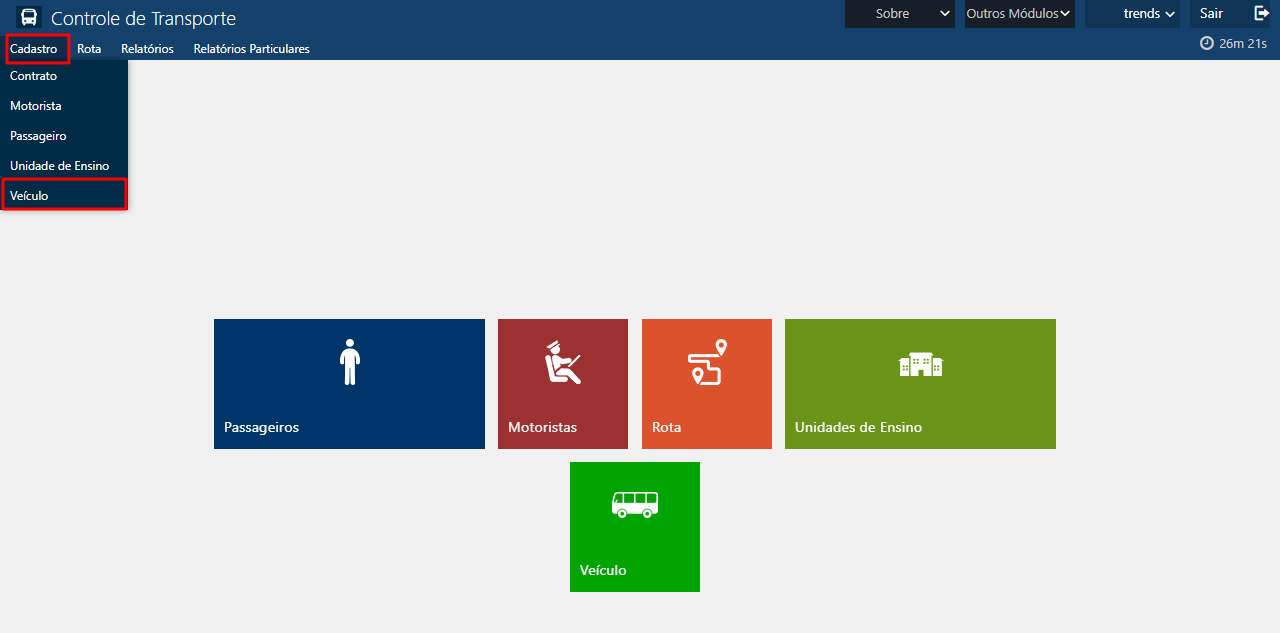This screenshot has width=1280, height=633.
Task: Open the Rota menu item
Action: point(89,48)
